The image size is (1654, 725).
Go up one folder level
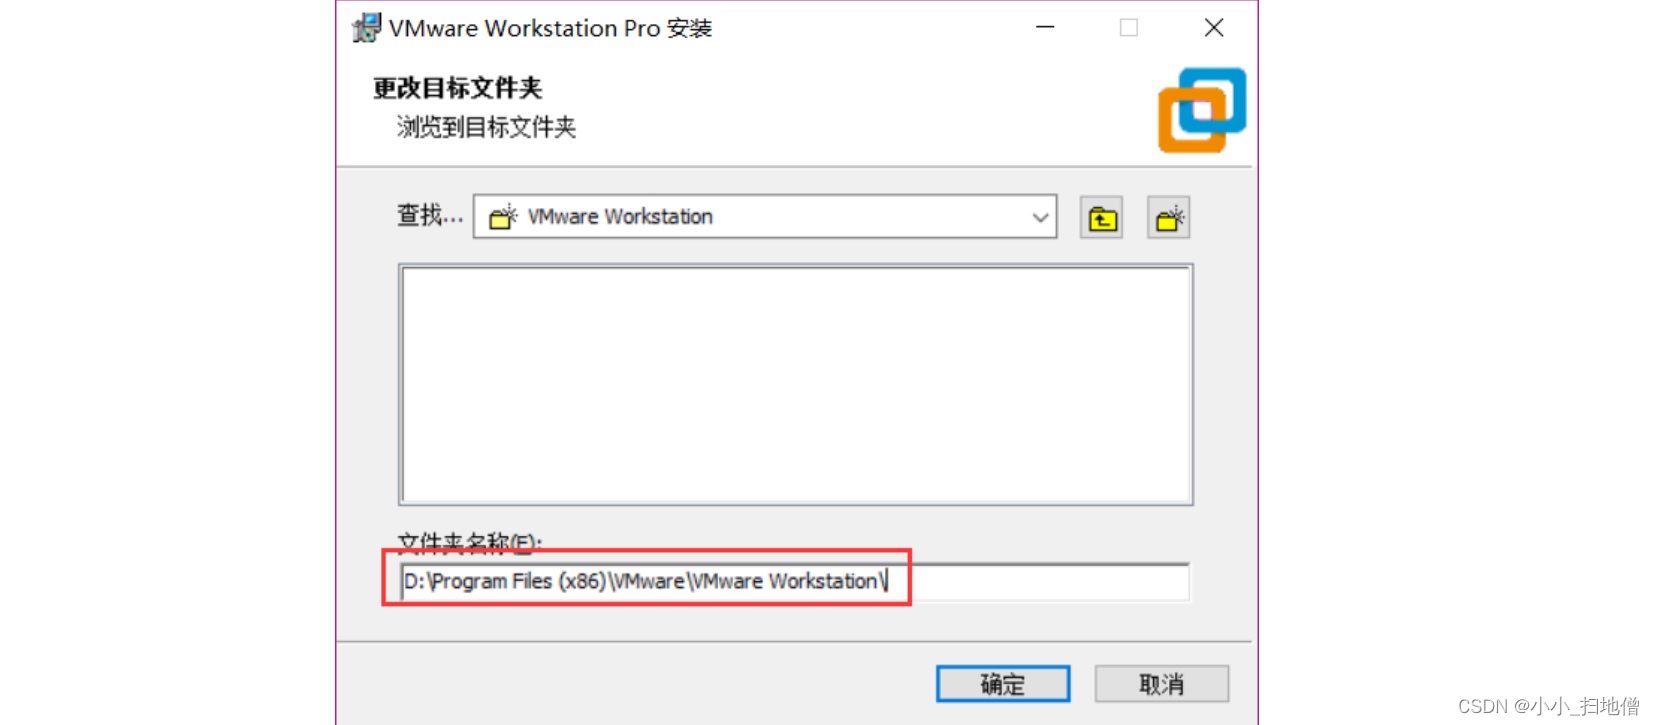(1101, 218)
